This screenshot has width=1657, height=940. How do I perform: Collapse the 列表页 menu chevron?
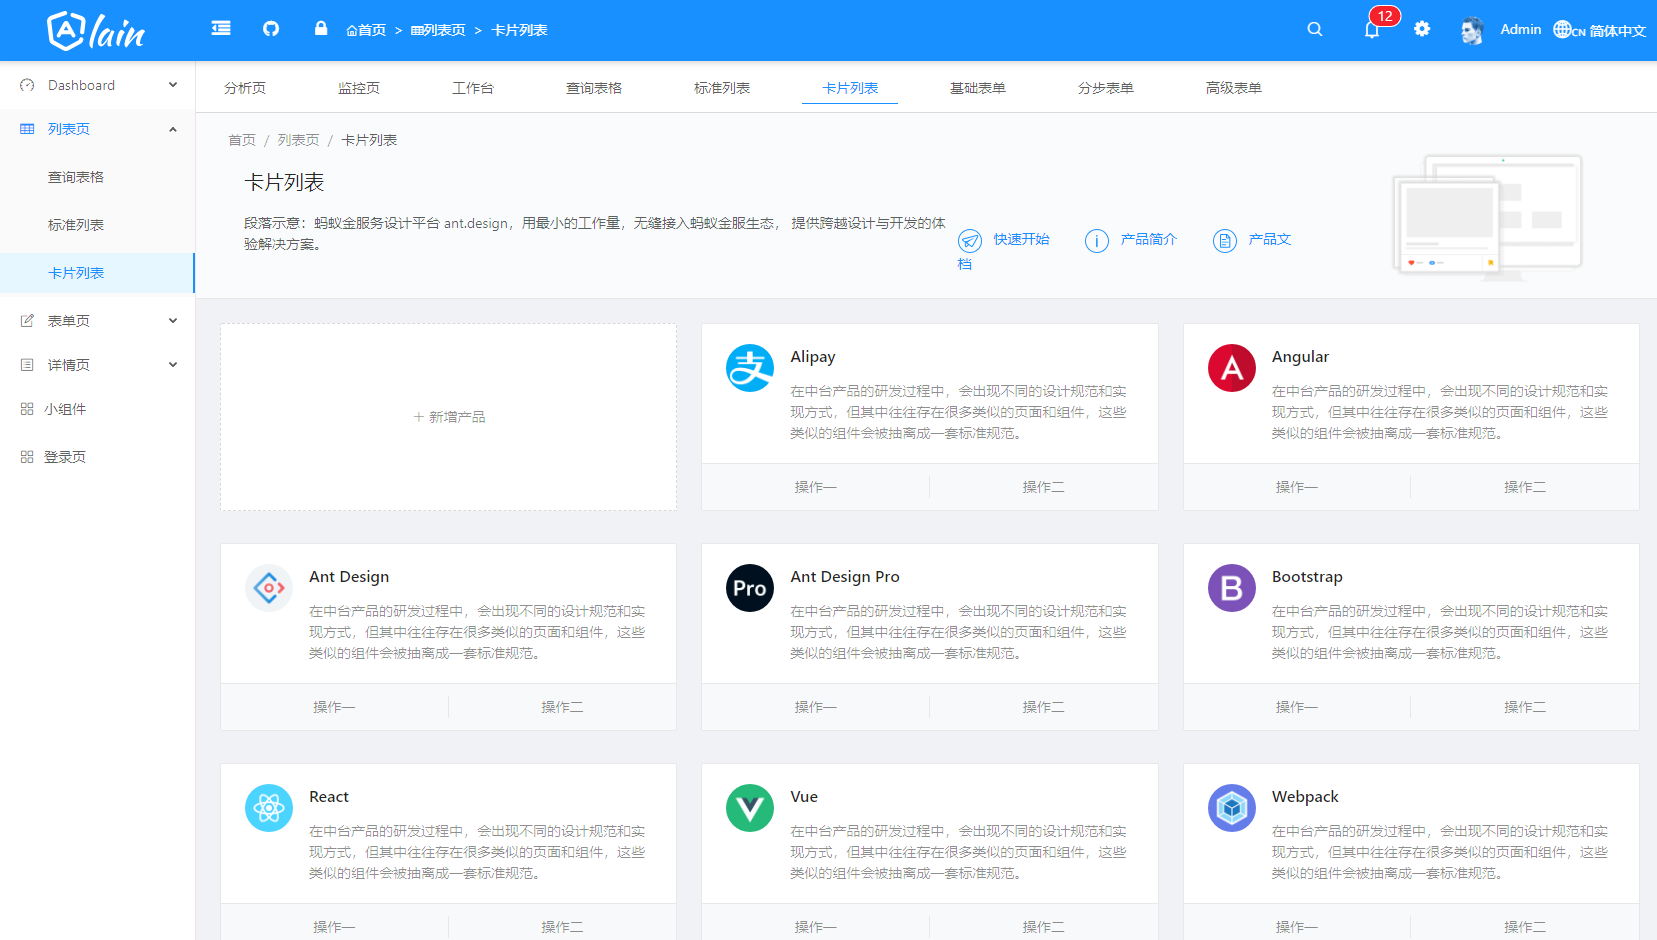click(173, 129)
